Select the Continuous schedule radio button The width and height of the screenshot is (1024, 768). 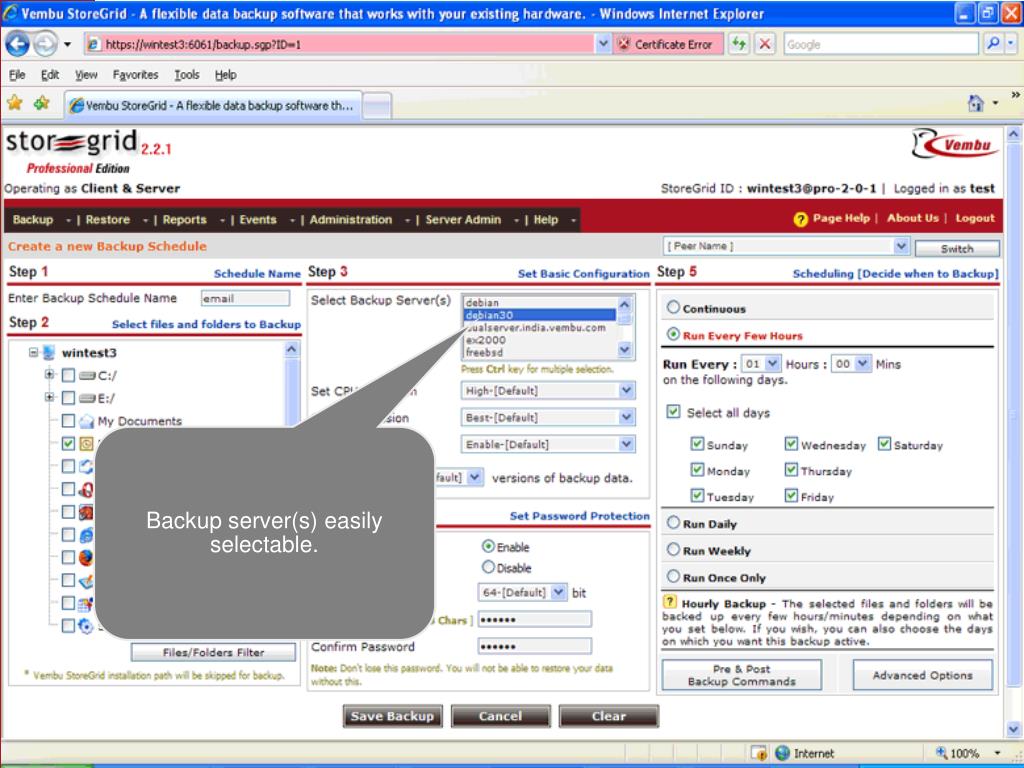click(673, 307)
